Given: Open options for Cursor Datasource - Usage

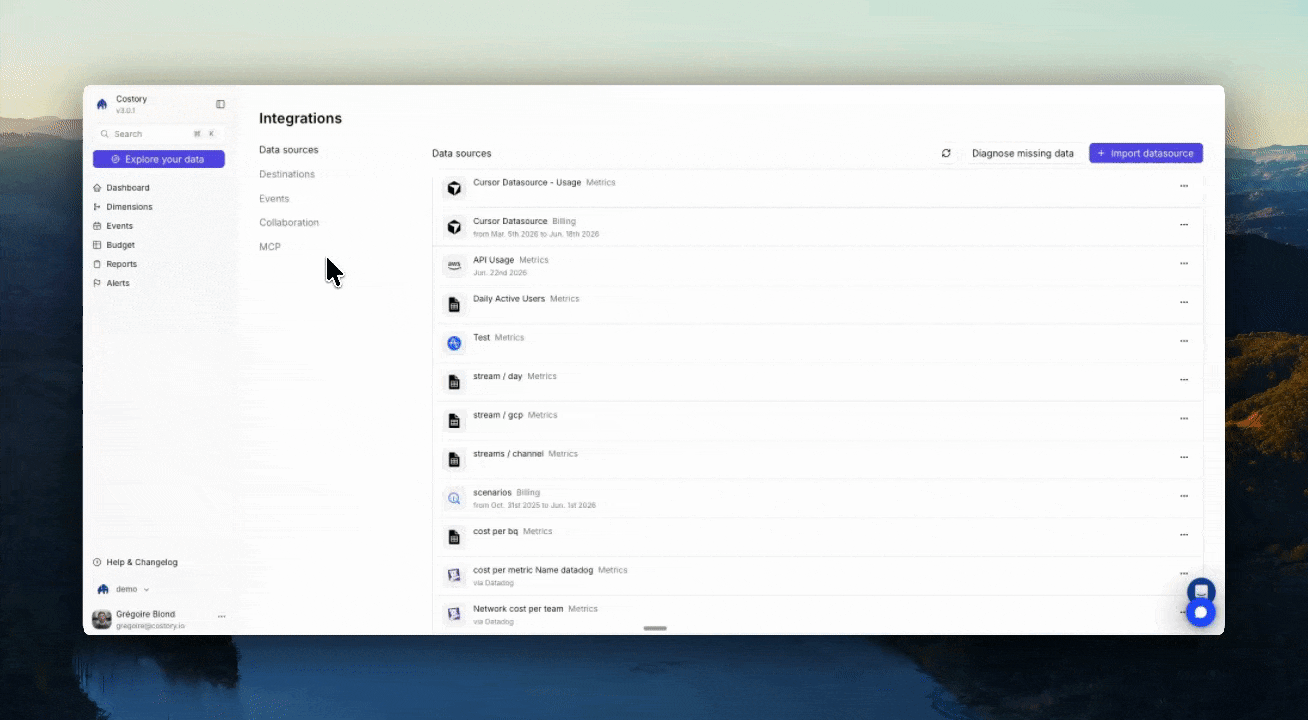Looking at the screenshot, I should click(x=1184, y=186).
